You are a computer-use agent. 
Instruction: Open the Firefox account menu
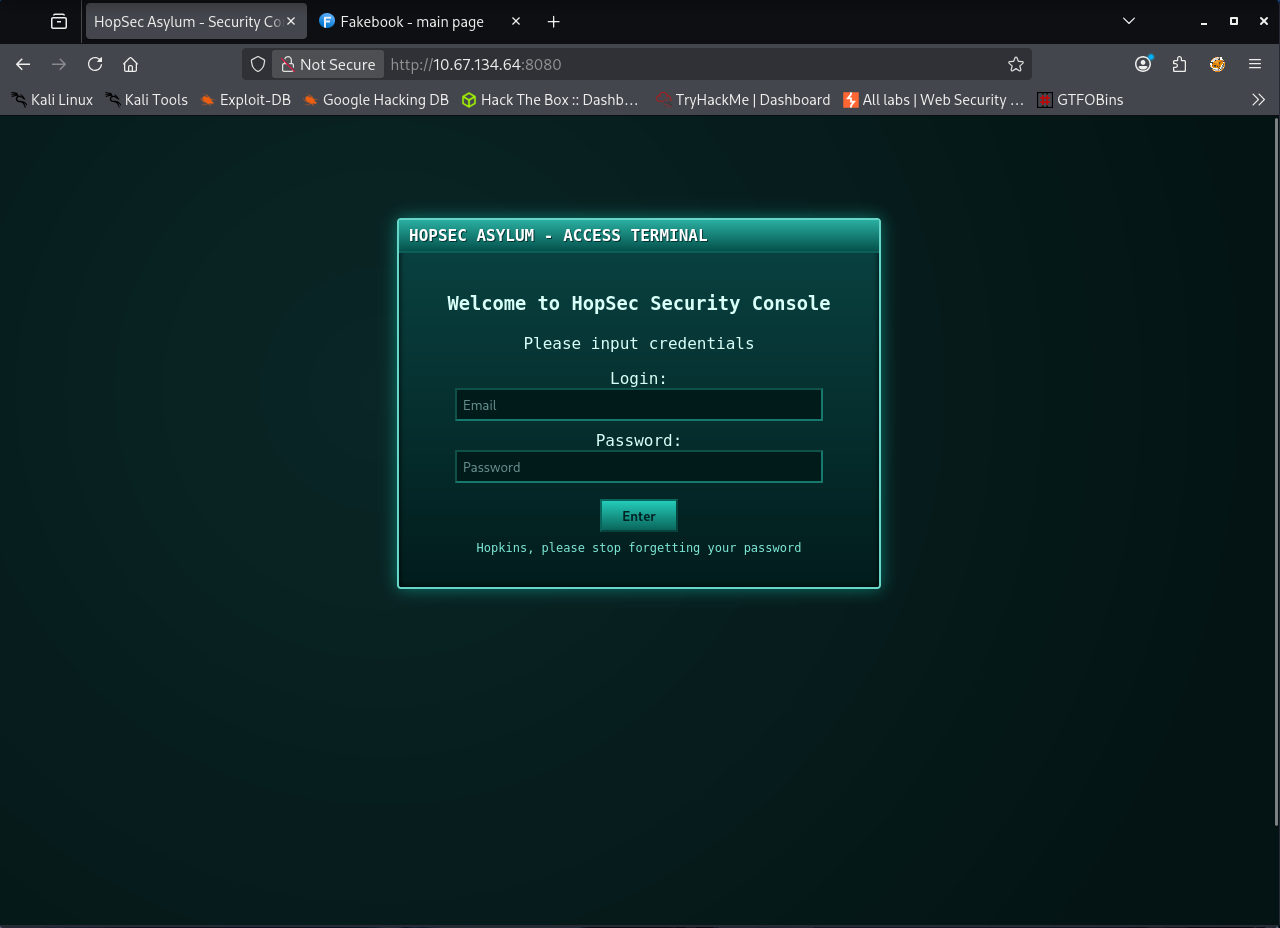coord(1142,64)
